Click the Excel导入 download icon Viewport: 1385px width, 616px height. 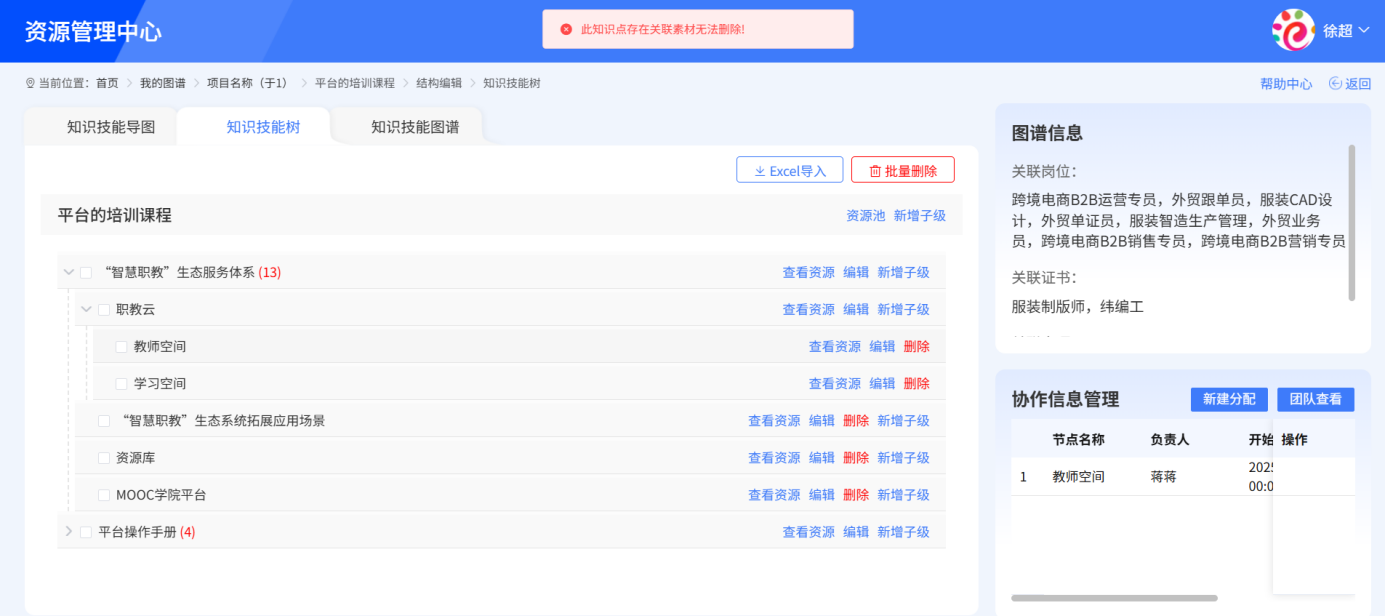pyautogui.click(x=760, y=170)
